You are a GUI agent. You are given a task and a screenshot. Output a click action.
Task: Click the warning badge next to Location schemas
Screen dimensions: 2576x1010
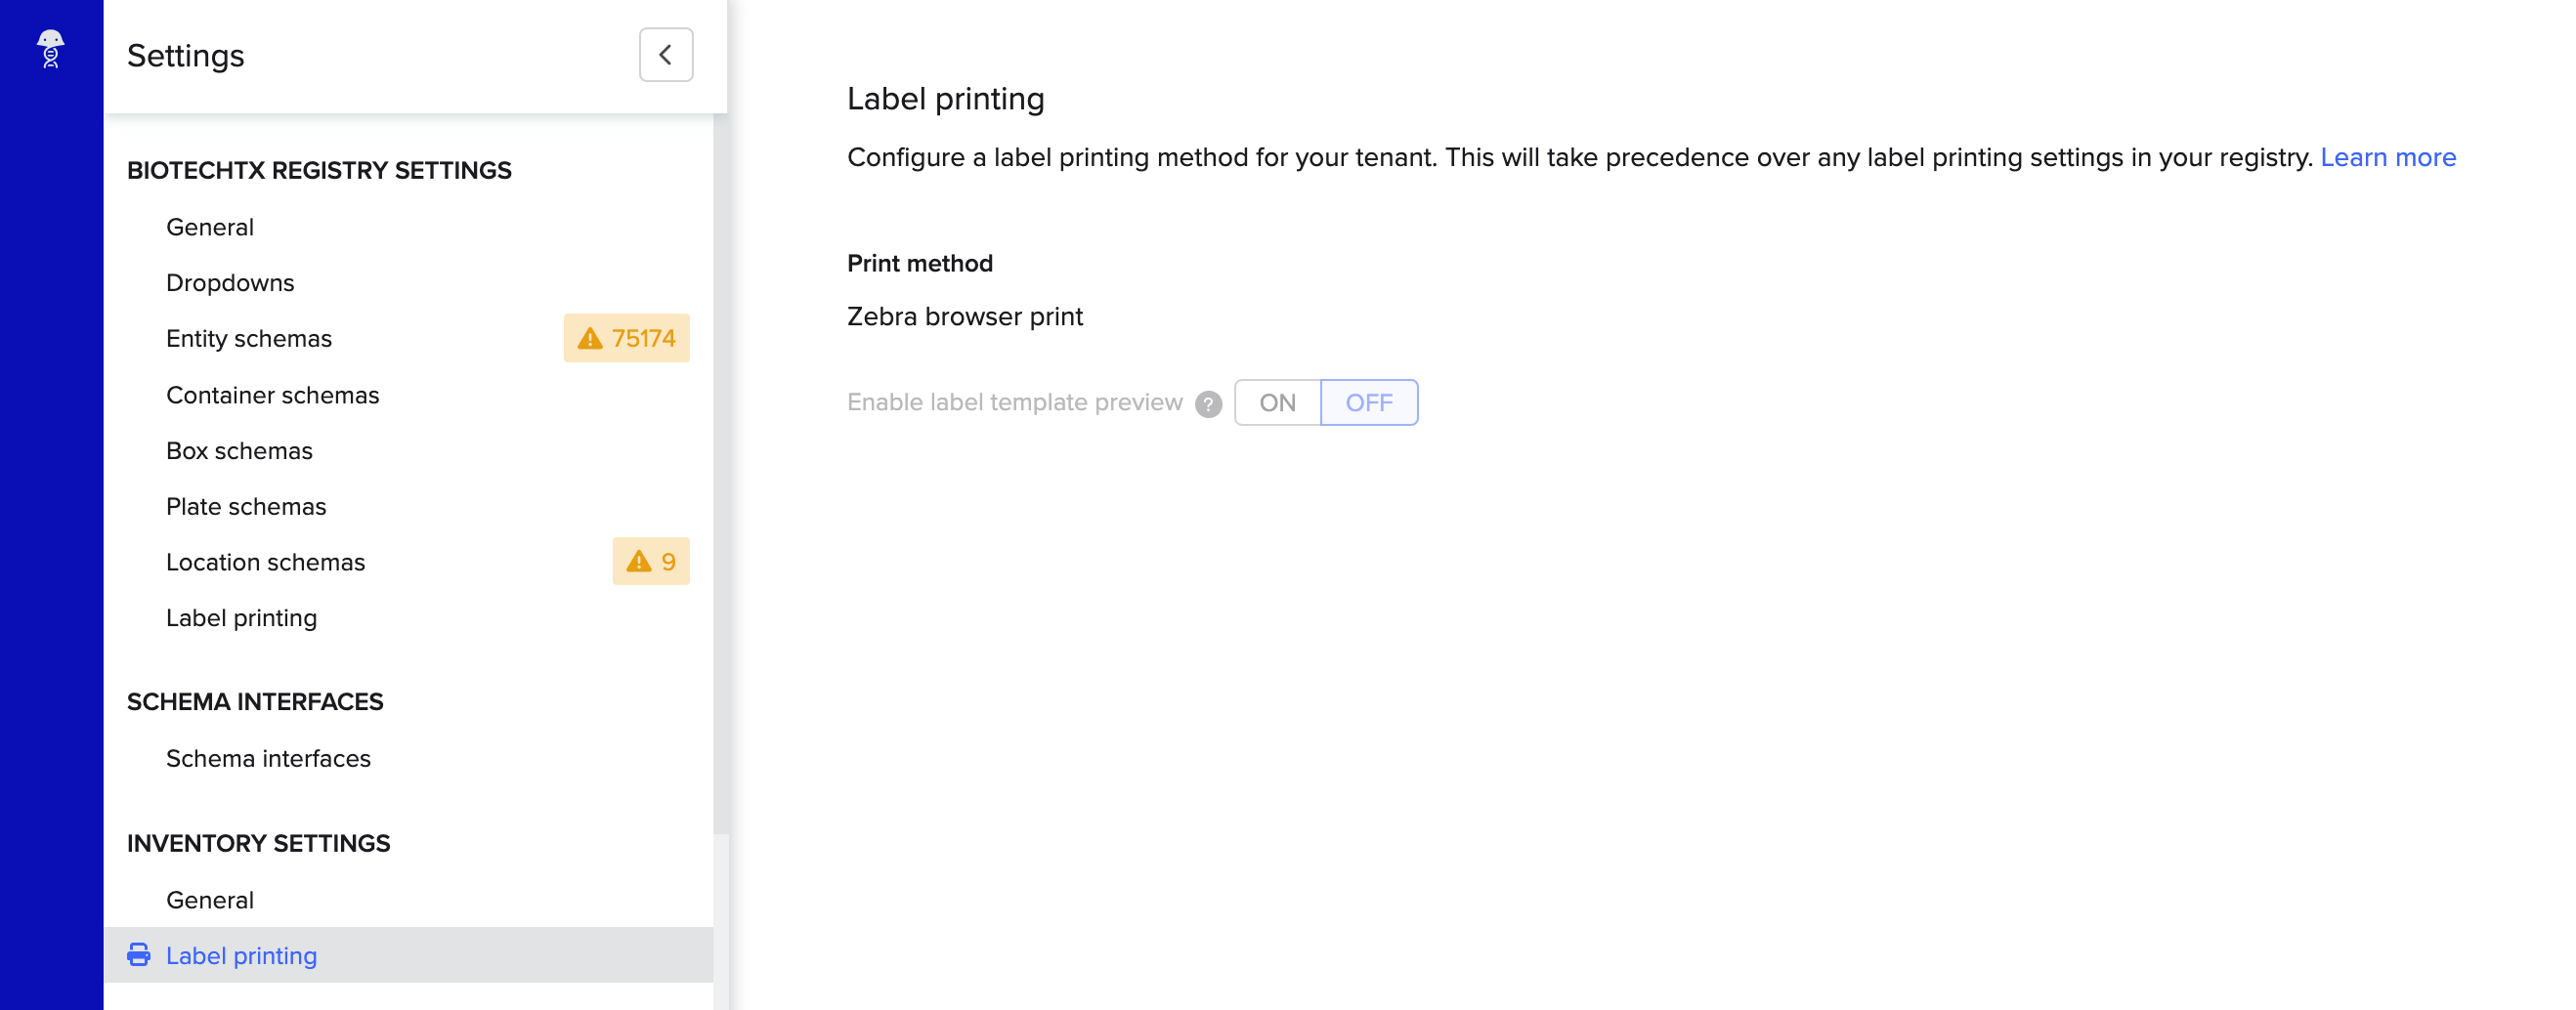[650, 561]
